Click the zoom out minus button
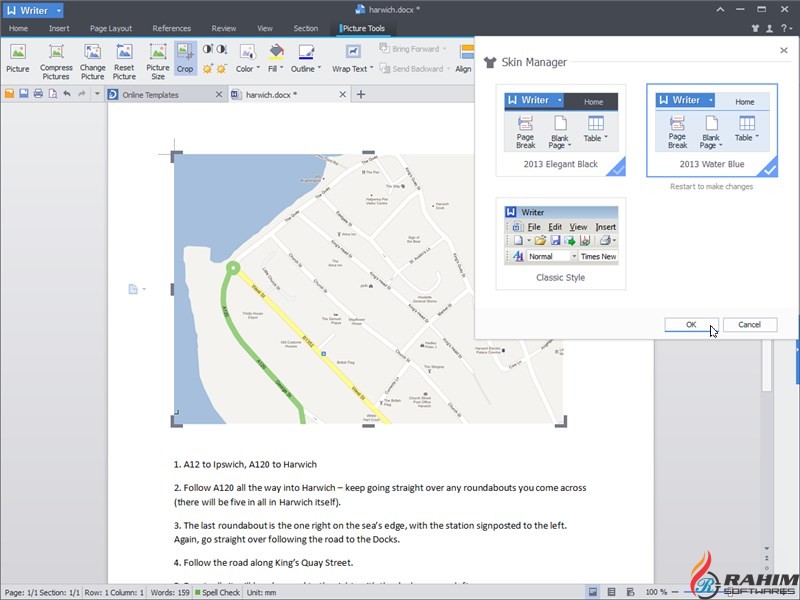The width and height of the screenshot is (800, 600). click(675, 592)
